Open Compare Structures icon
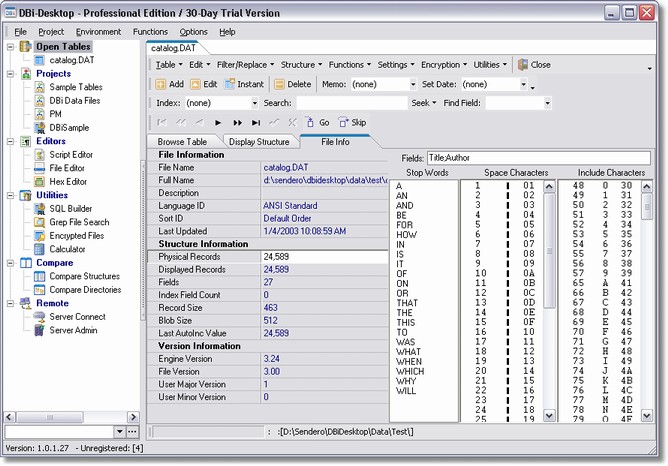Screen dimensions: 668x466 (x=40, y=276)
